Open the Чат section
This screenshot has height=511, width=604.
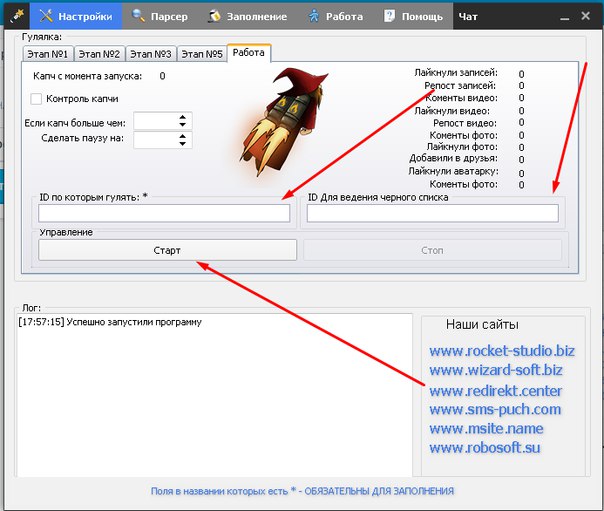click(468, 16)
